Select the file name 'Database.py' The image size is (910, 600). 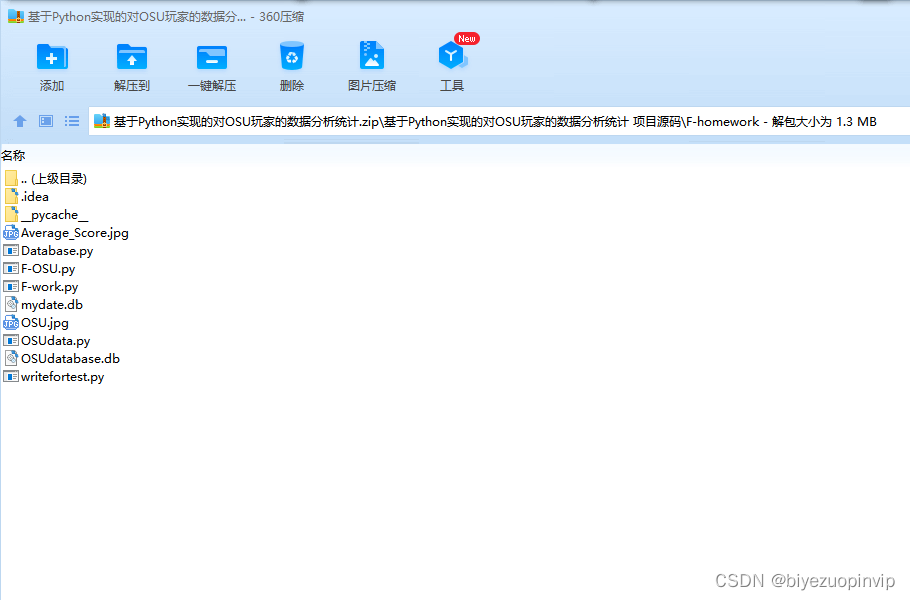pyautogui.click(x=57, y=251)
